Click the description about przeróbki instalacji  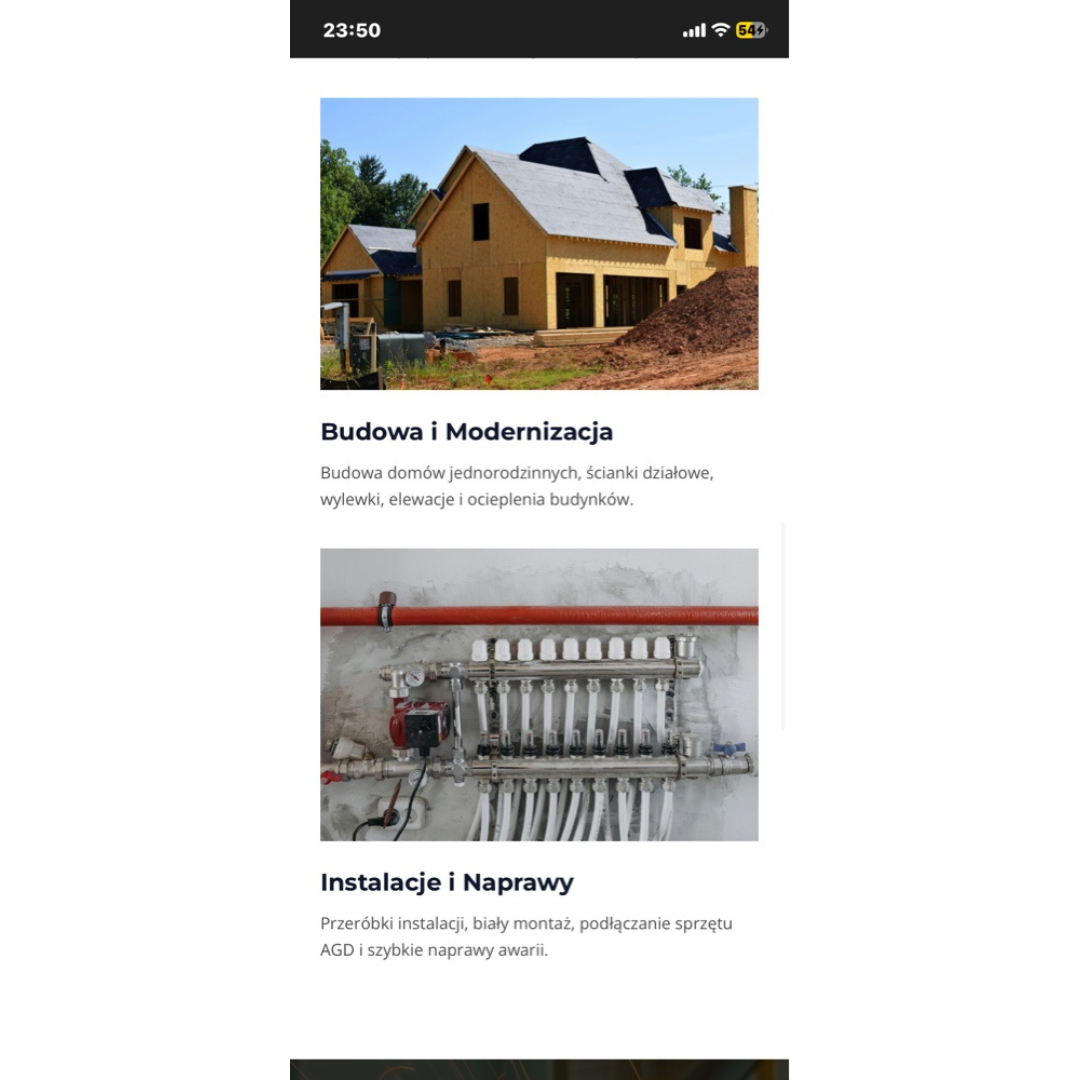click(x=526, y=936)
